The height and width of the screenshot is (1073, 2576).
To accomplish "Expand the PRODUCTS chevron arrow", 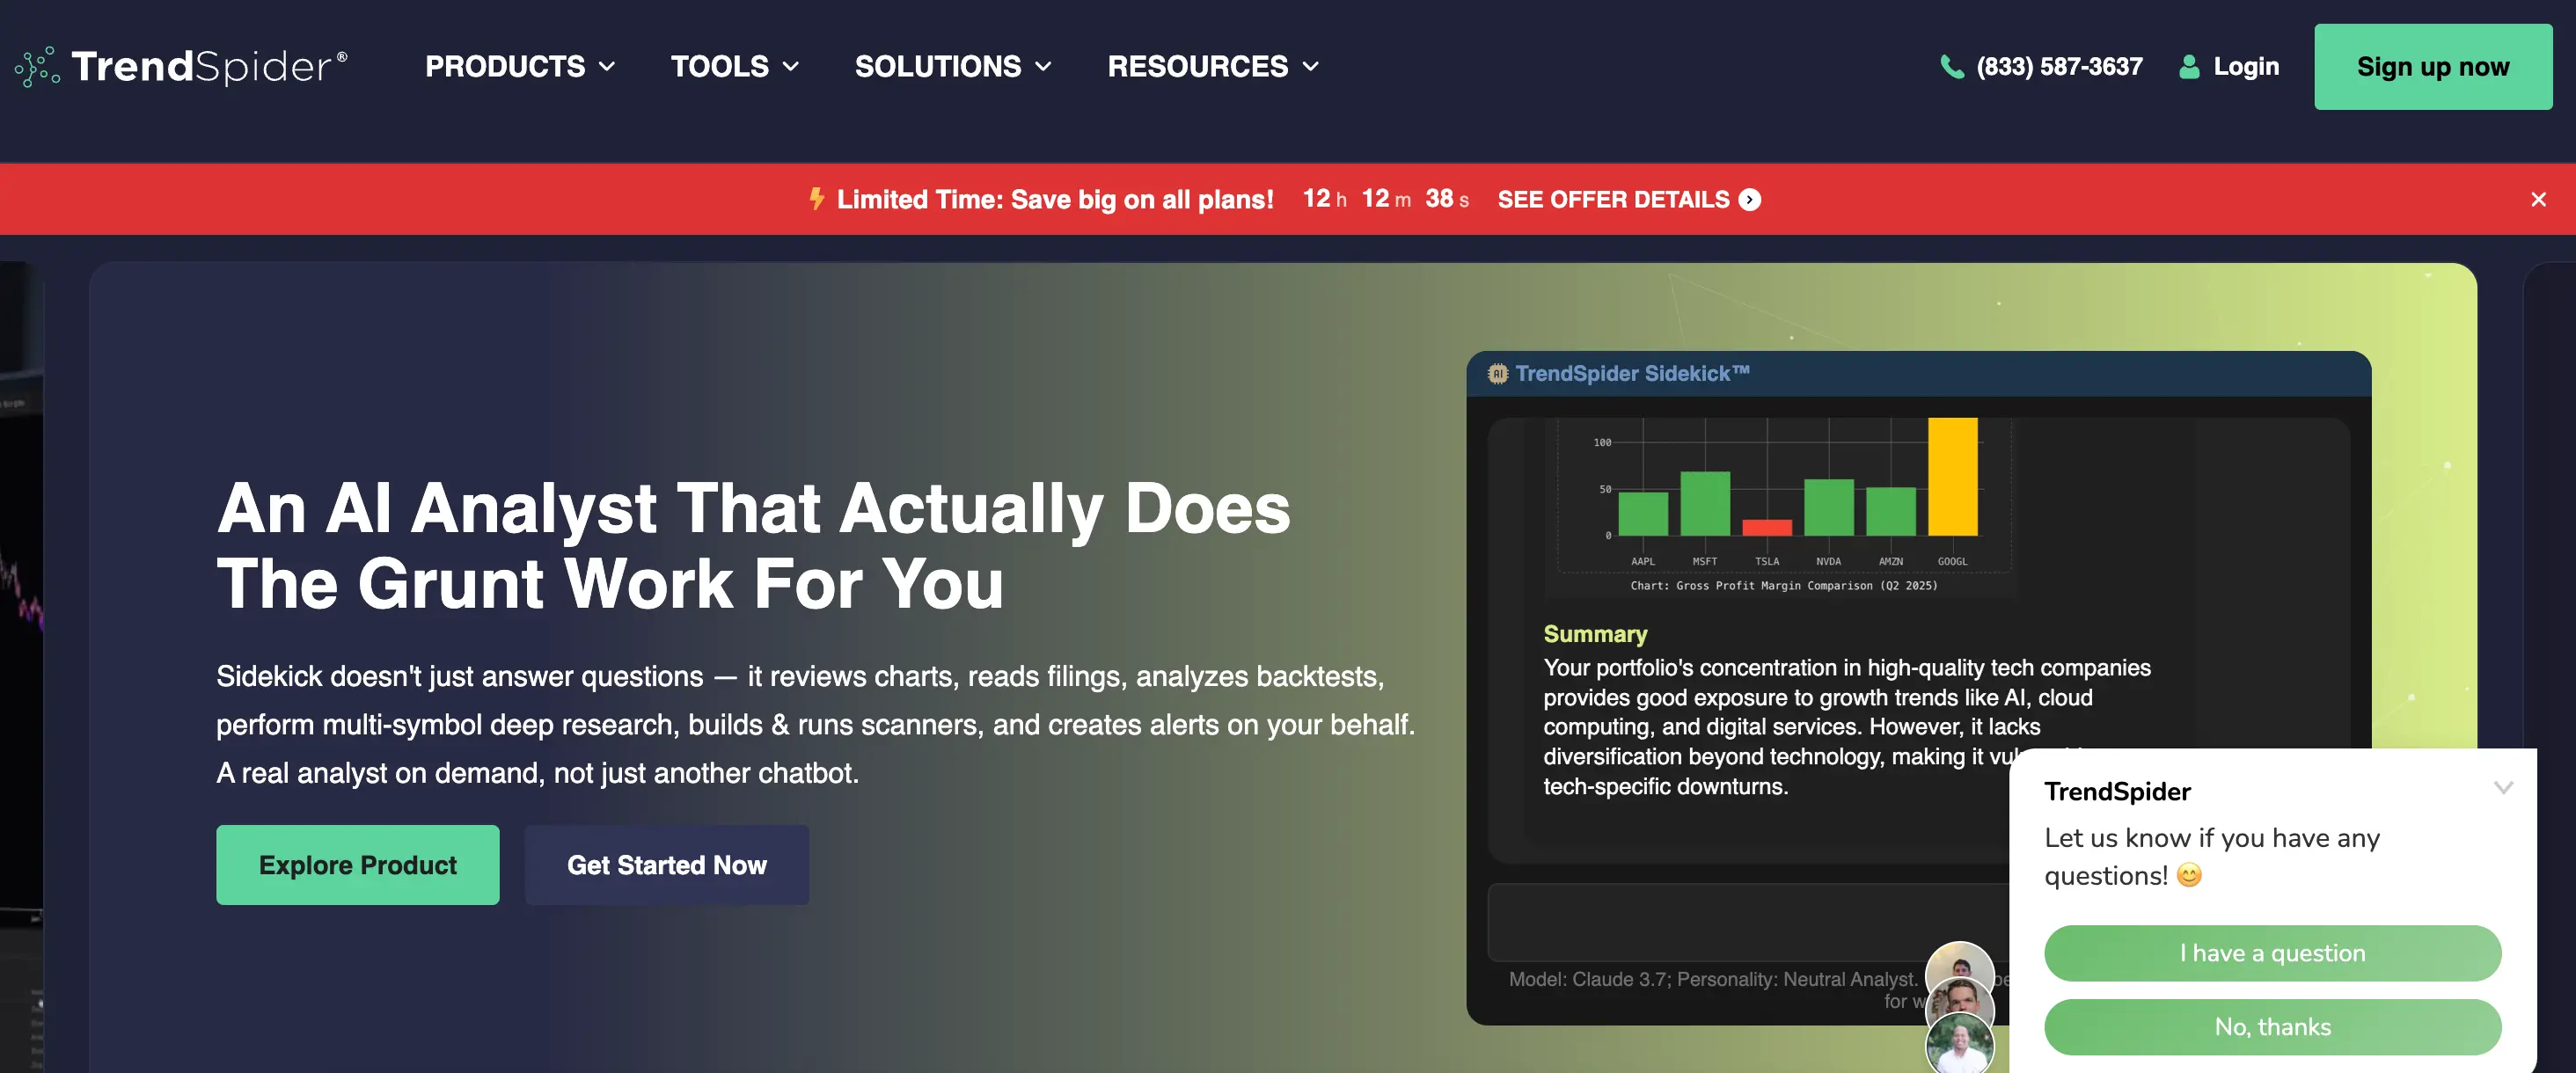I will 607,67.
